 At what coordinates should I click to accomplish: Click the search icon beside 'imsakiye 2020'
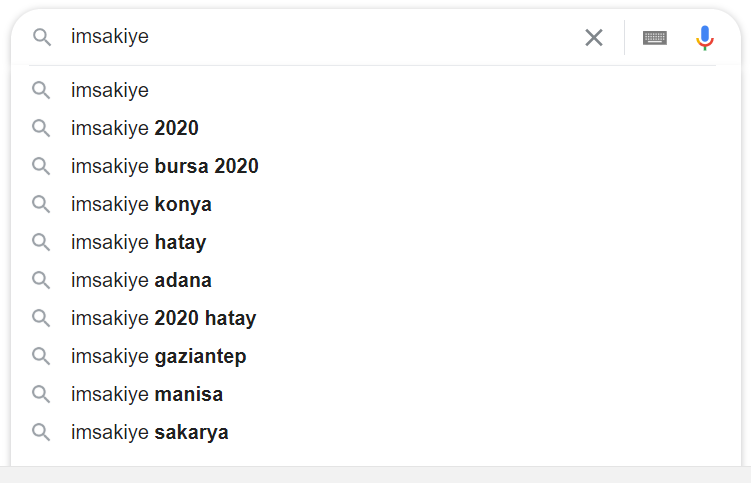(x=41, y=128)
